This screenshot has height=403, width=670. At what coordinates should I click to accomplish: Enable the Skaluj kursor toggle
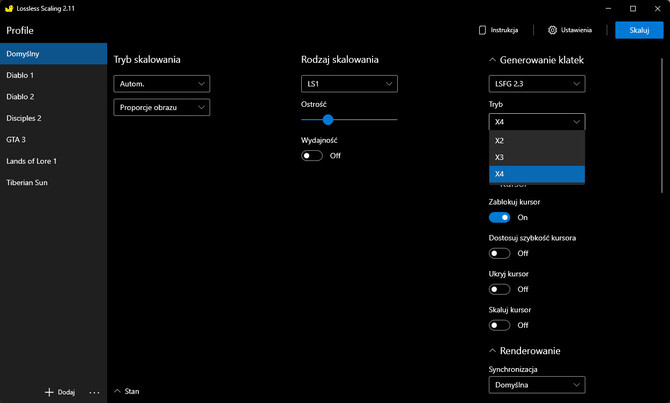(x=499, y=325)
